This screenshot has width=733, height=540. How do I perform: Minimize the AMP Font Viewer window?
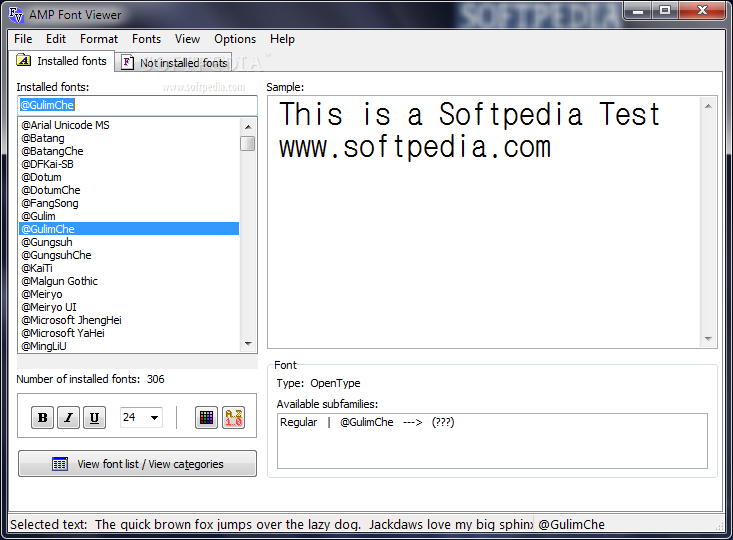pos(638,11)
